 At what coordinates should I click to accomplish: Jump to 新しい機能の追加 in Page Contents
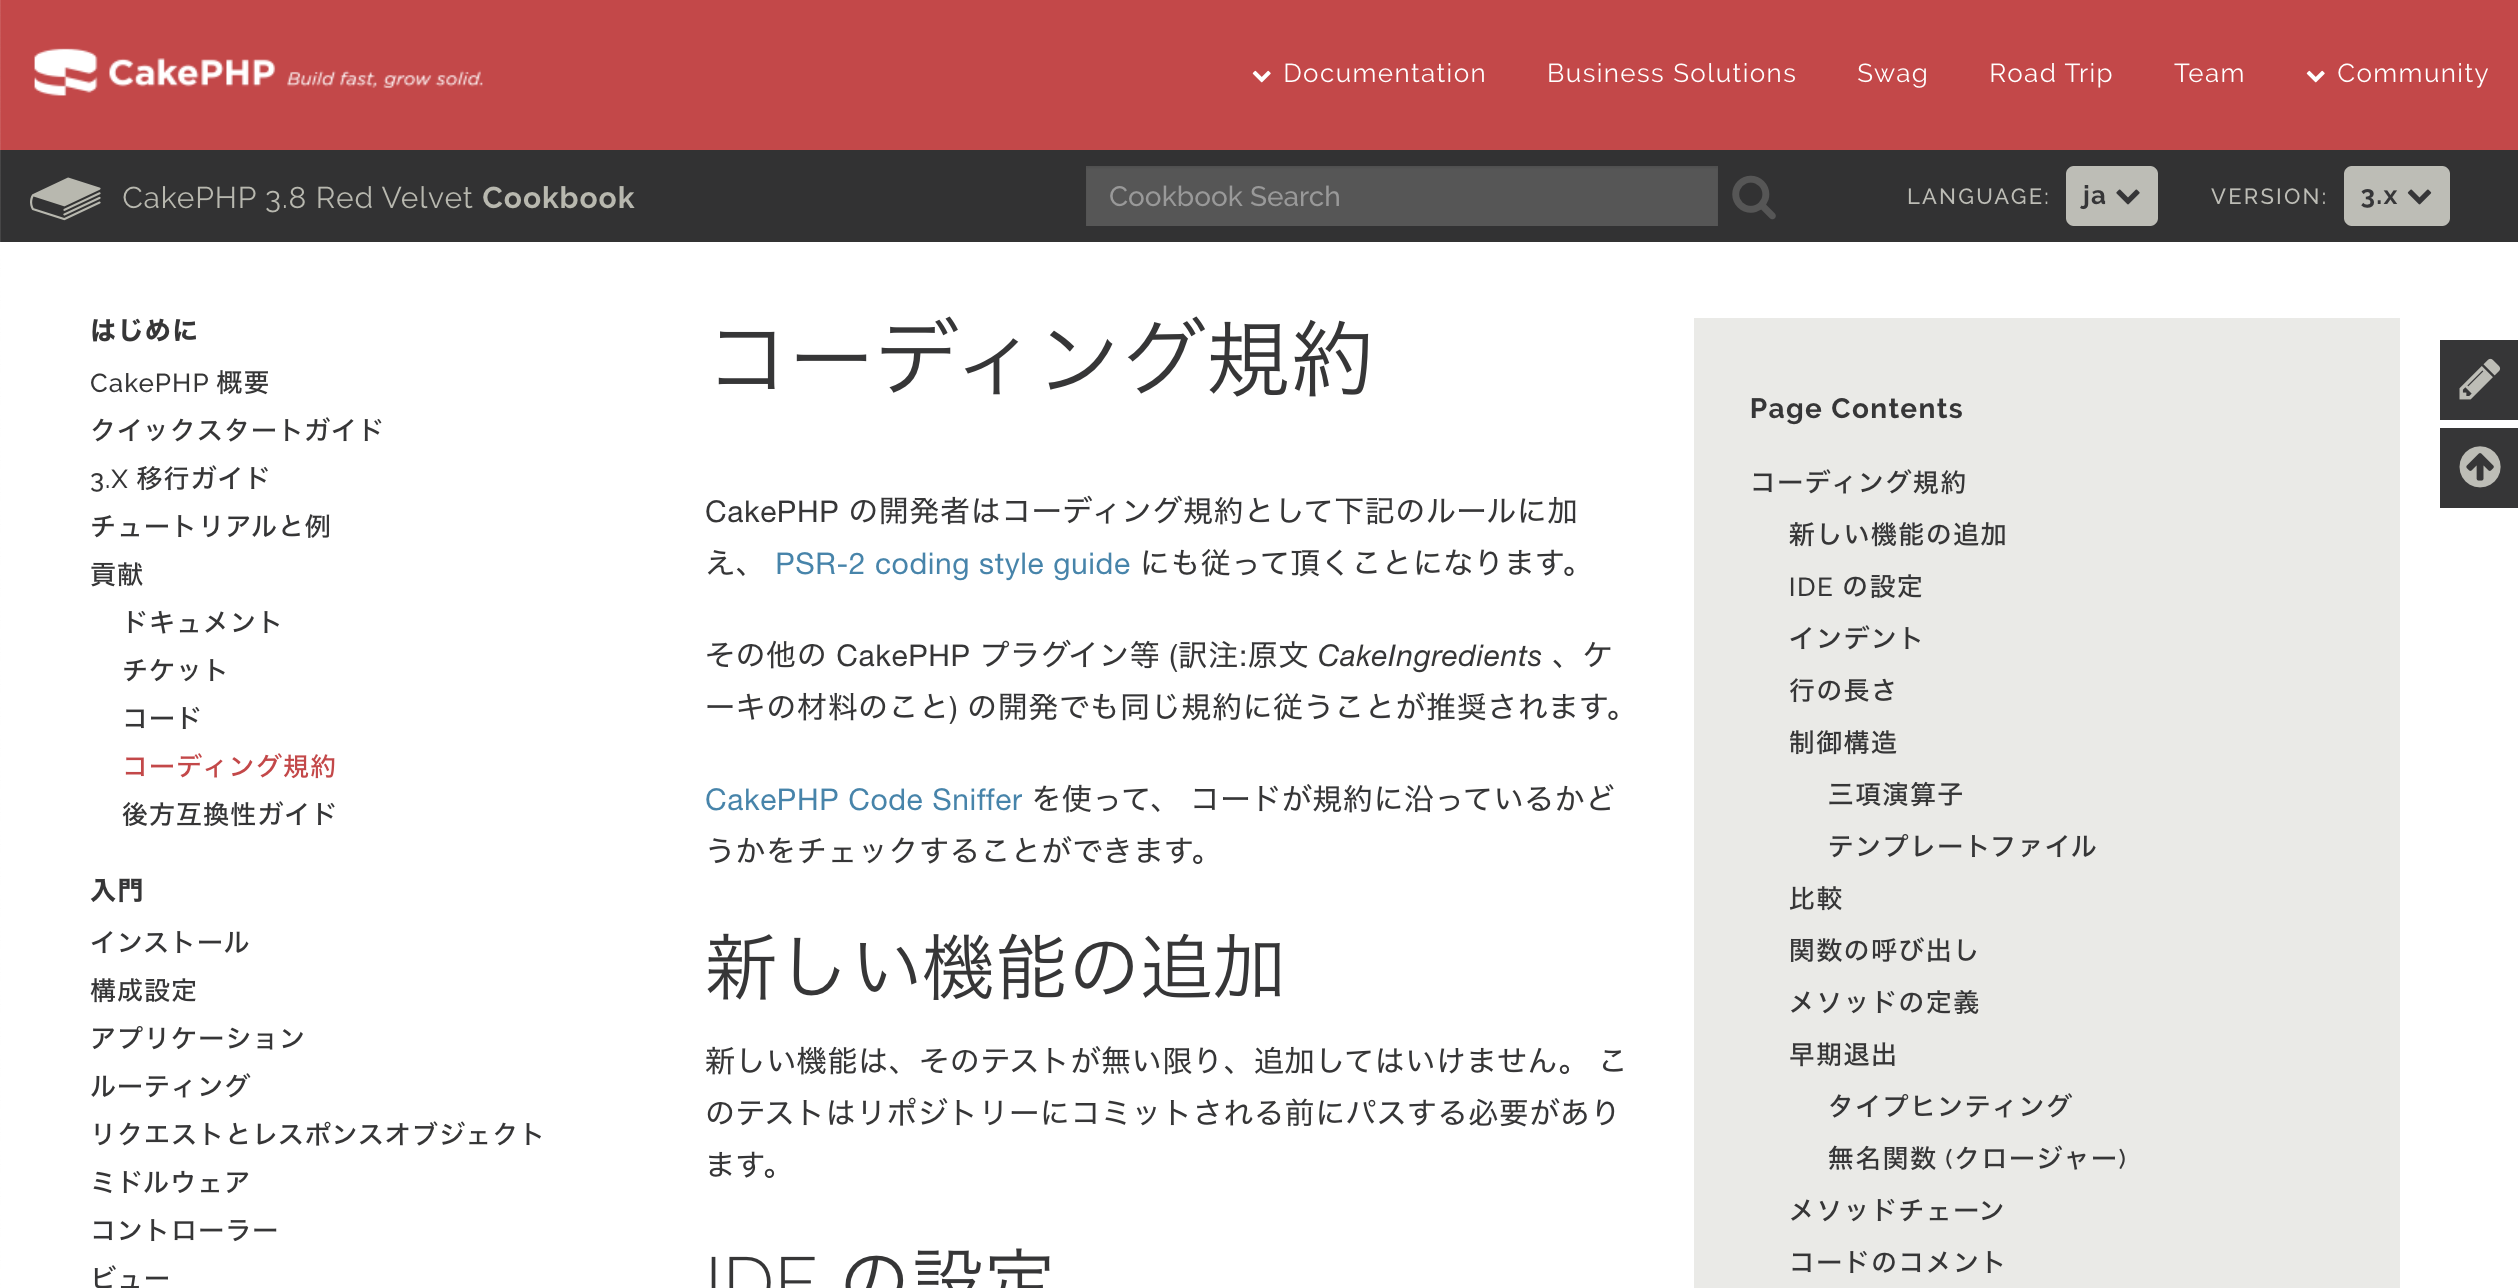1897,534
